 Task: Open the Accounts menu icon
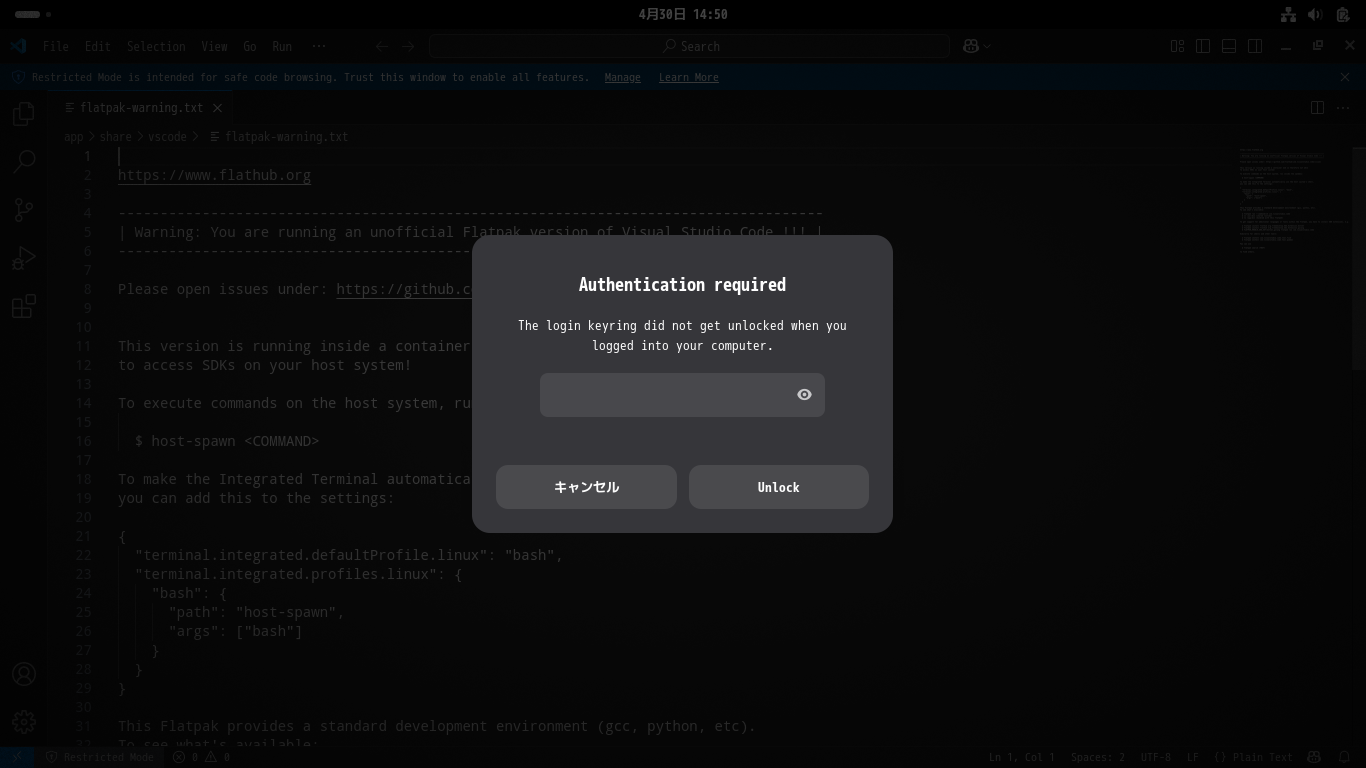tap(24, 674)
